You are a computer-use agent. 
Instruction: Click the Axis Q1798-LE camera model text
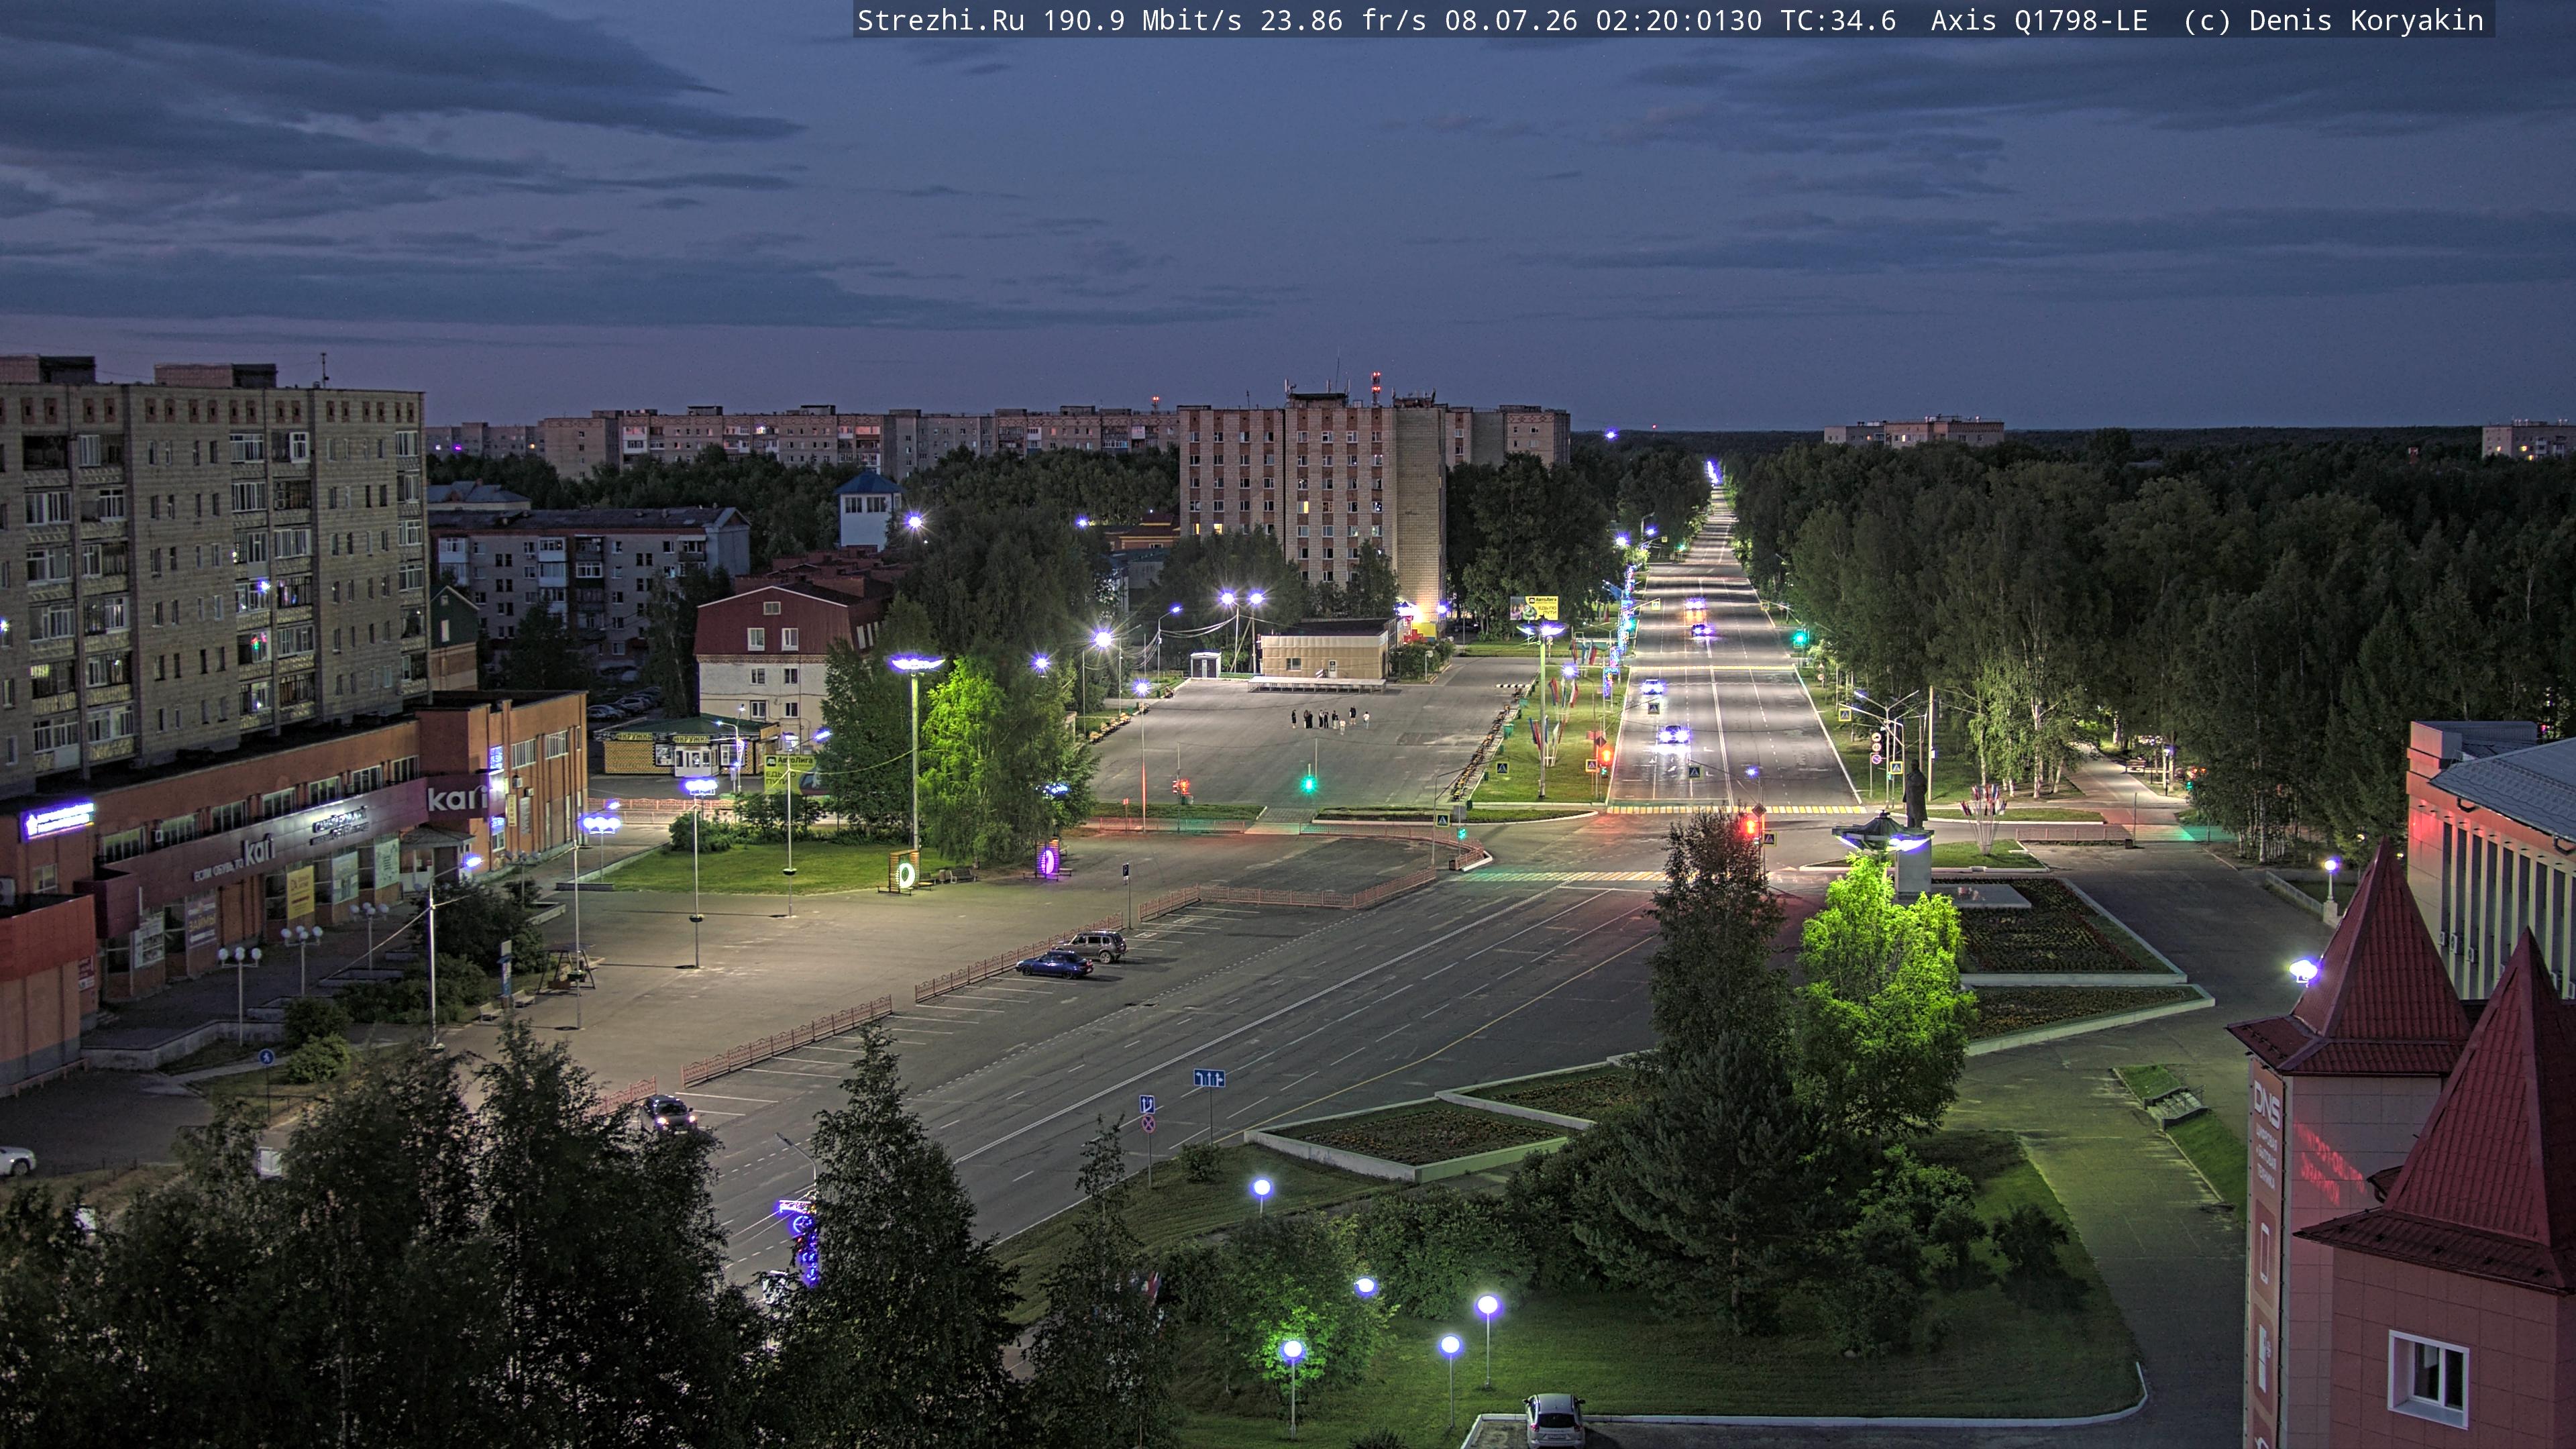coord(2039,21)
